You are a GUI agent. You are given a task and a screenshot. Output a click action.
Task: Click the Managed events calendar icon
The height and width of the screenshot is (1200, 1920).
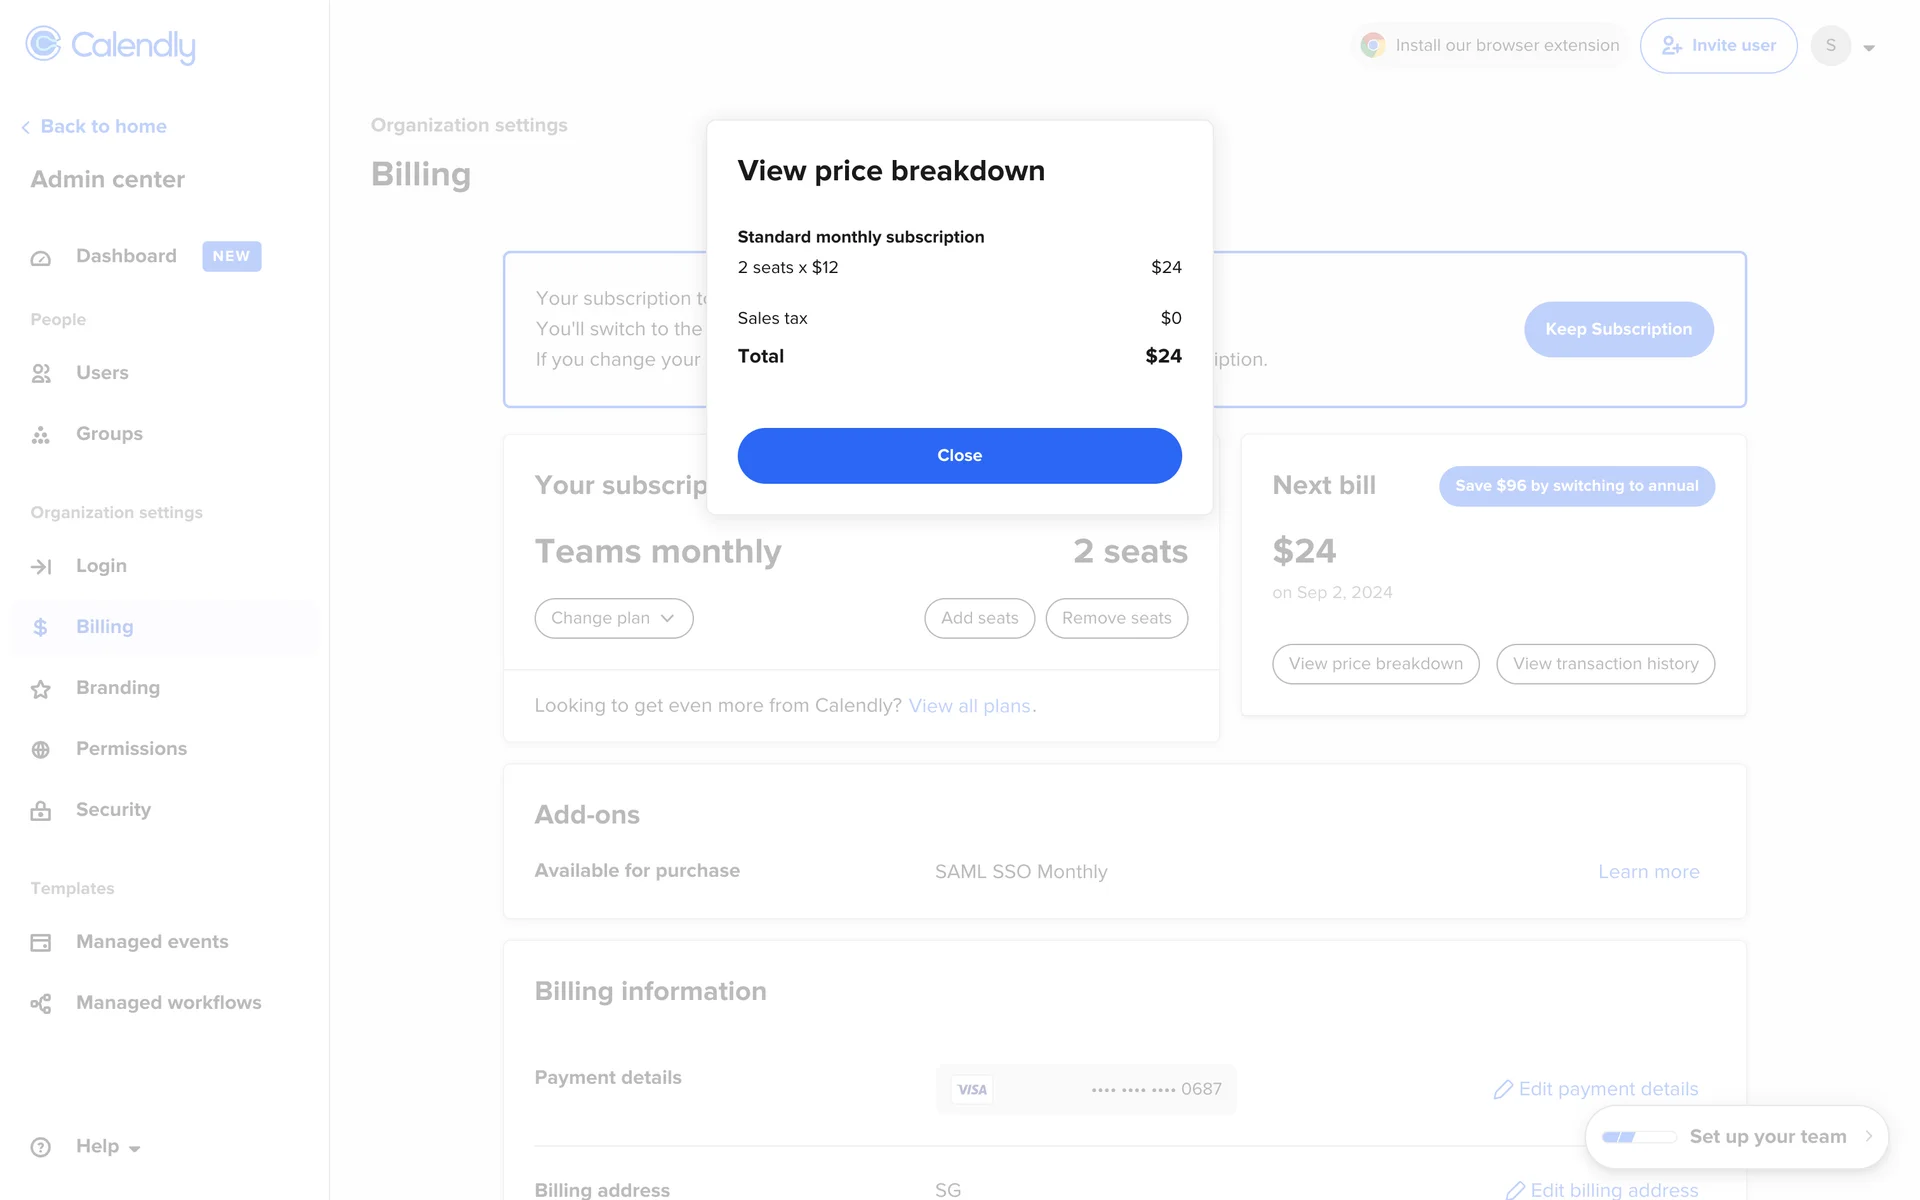pyautogui.click(x=41, y=943)
